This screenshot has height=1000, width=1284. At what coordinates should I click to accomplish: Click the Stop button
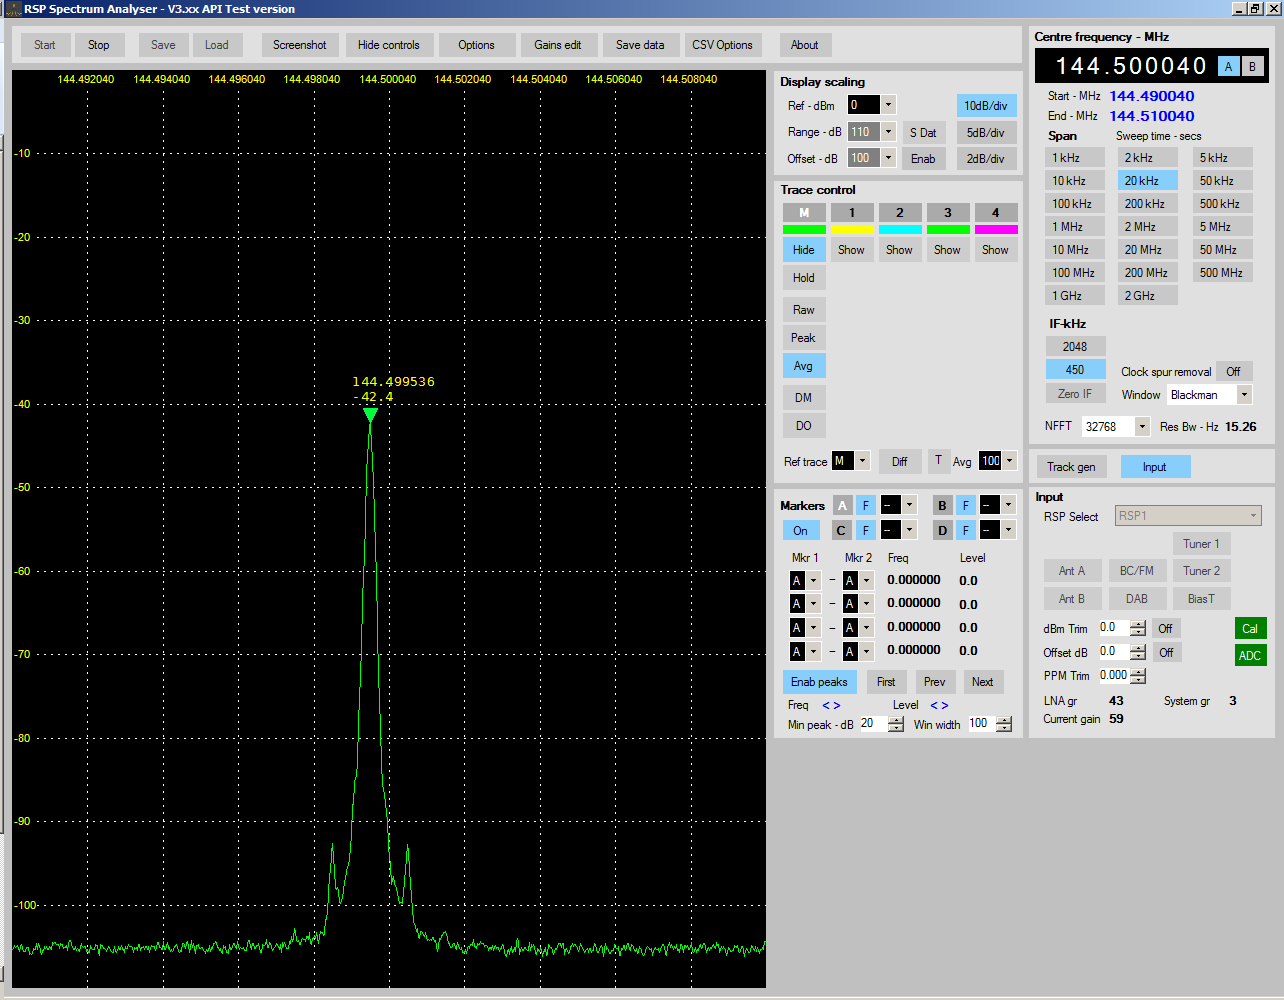(99, 45)
